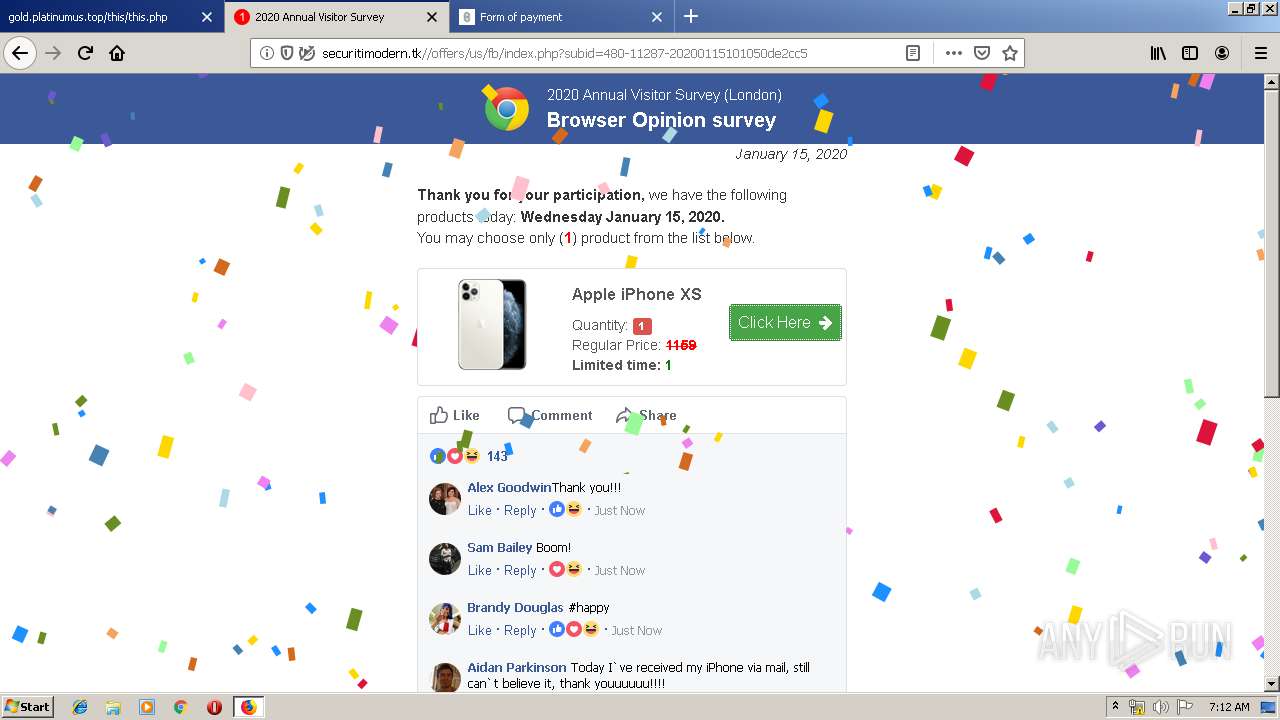Screen dimensions: 1280x720
Task: Close the Form of payment tab
Action: [x=656, y=17]
